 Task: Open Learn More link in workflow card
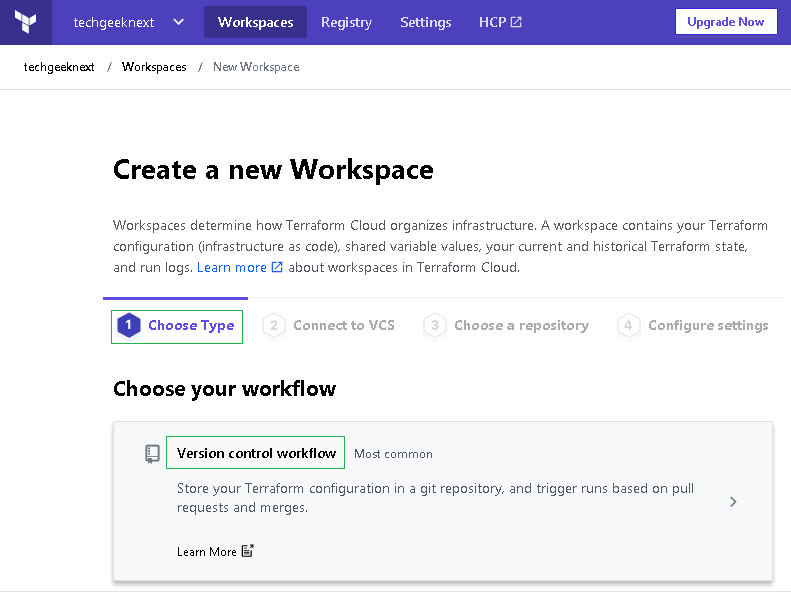pos(215,552)
